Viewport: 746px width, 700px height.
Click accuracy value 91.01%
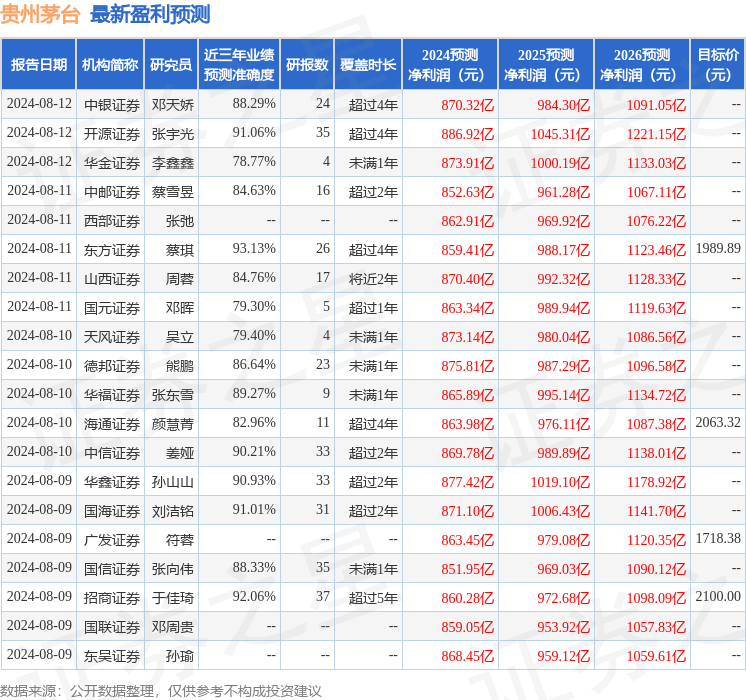[x=254, y=510]
